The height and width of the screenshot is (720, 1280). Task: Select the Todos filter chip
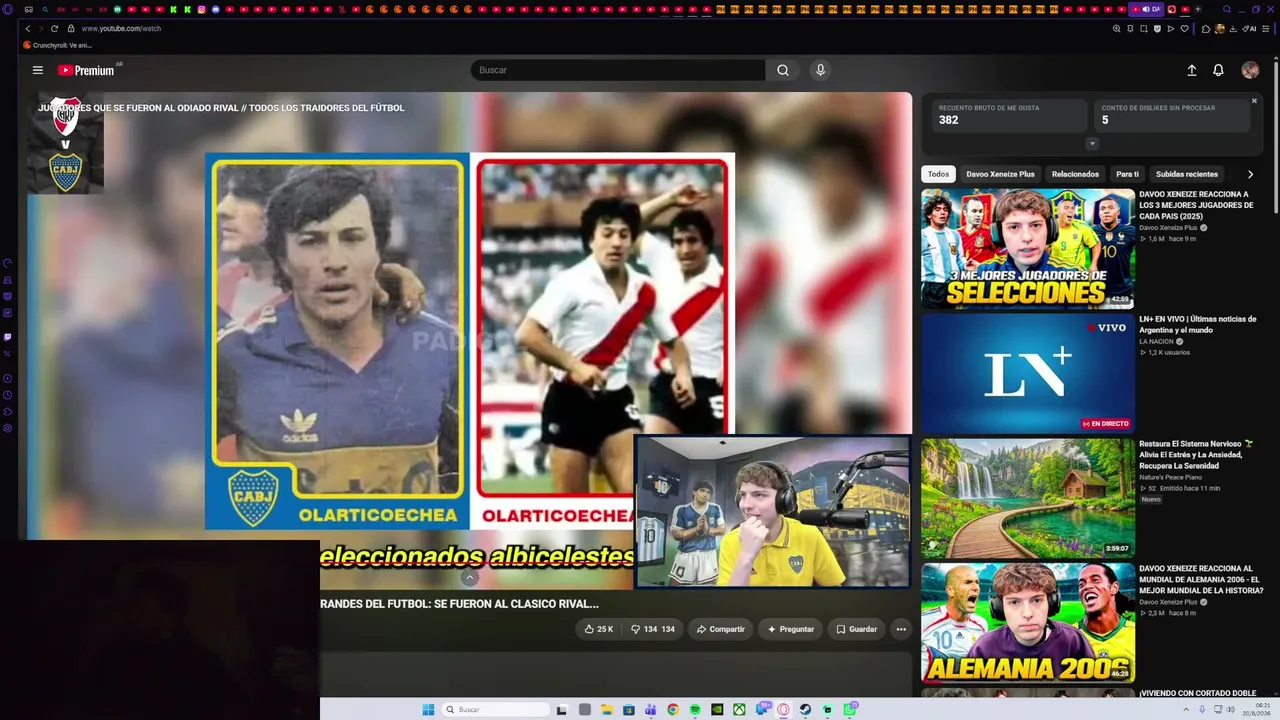click(x=938, y=174)
